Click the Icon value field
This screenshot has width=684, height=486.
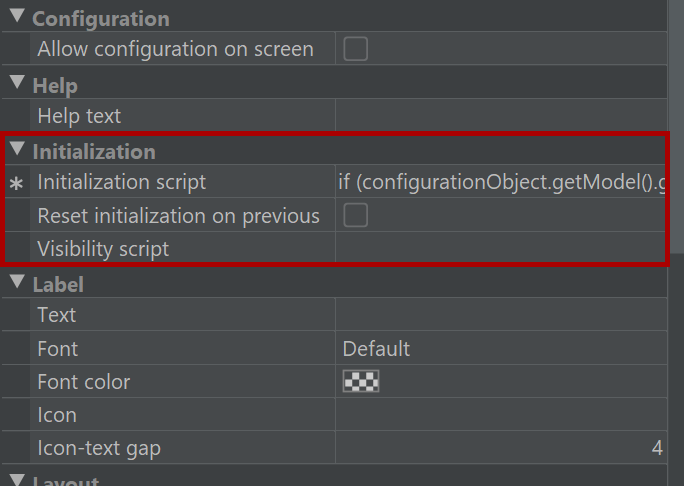[501, 414]
